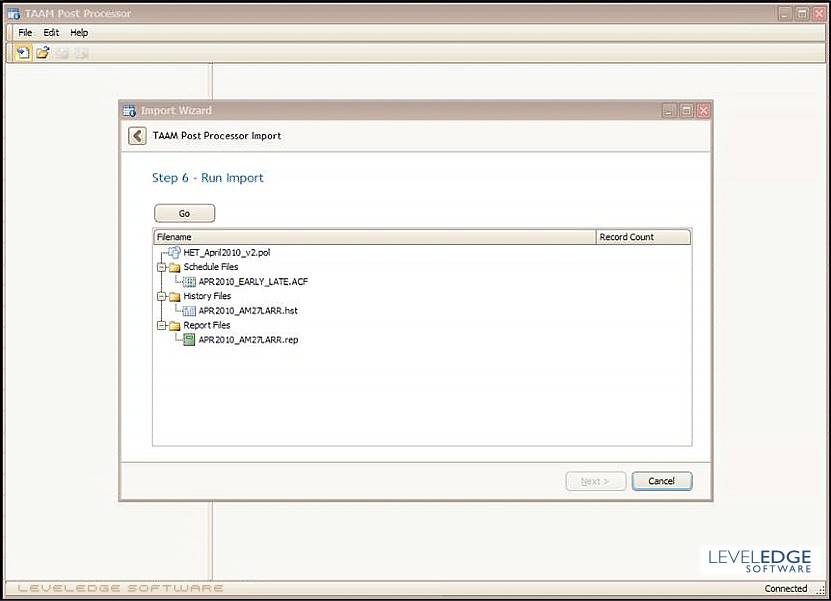The height and width of the screenshot is (601, 831).
Task: Click the Go button to run import
Action: tap(184, 213)
